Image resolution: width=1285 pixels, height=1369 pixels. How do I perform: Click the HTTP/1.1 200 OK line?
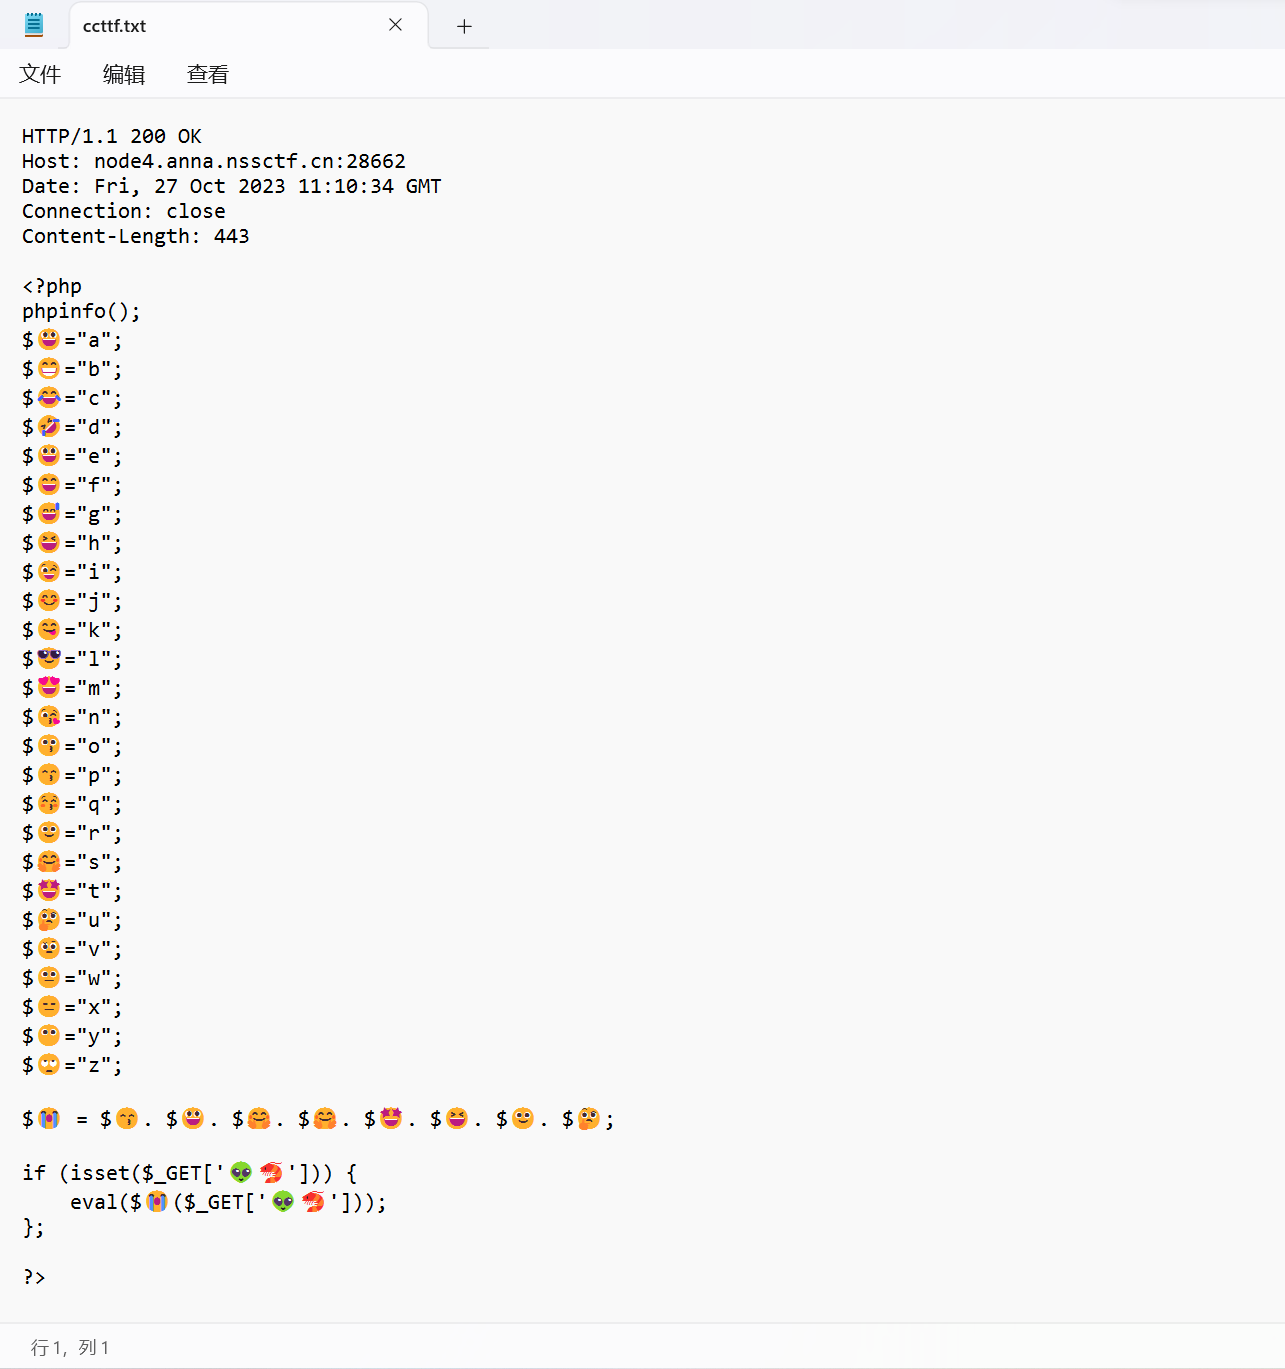pyautogui.click(x=112, y=136)
